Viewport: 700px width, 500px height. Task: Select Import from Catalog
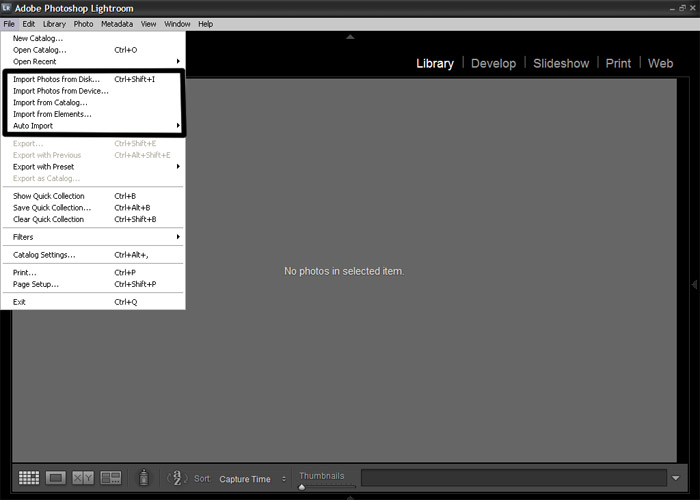point(93,103)
